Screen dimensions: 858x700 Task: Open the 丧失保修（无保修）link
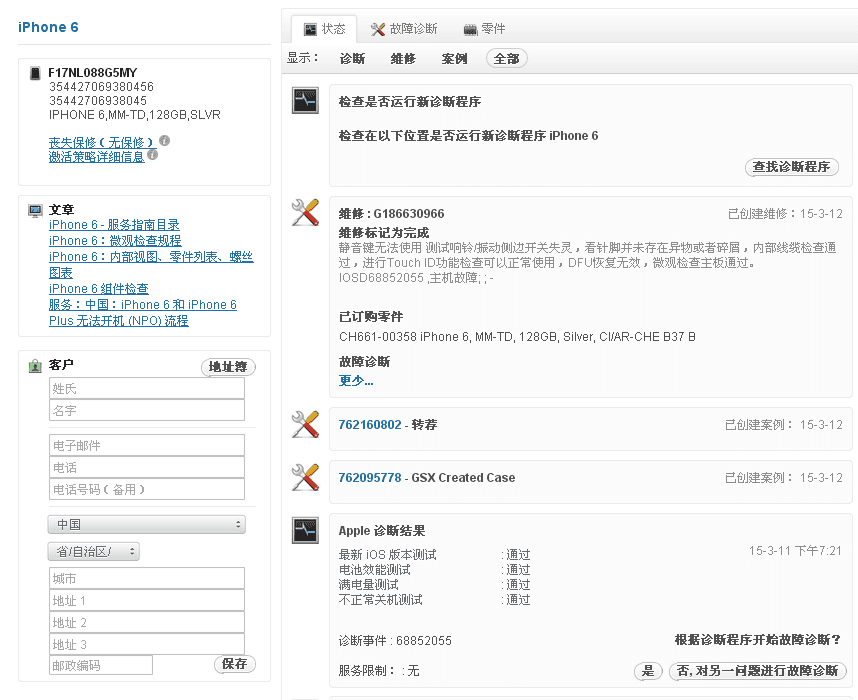coord(102,143)
